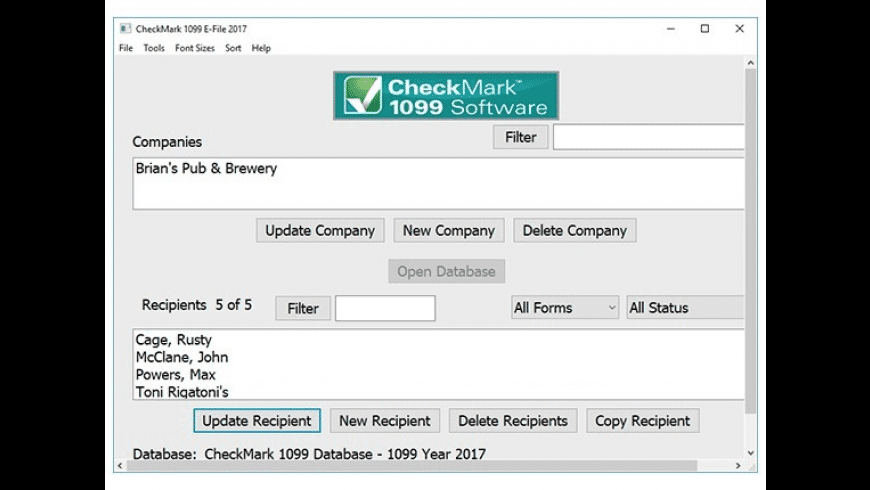
Task: Select Brian's Pub & Brewery company
Action: coord(438,168)
